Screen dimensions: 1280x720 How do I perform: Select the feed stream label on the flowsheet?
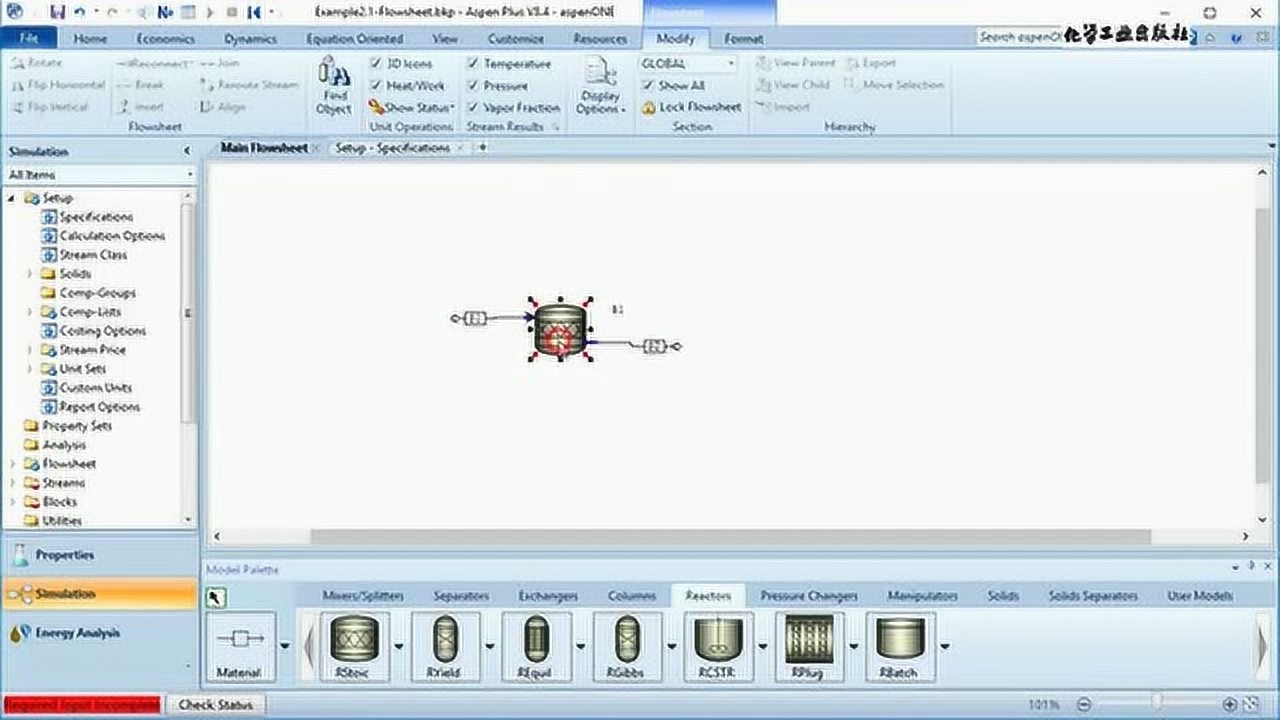[x=476, y=318]
